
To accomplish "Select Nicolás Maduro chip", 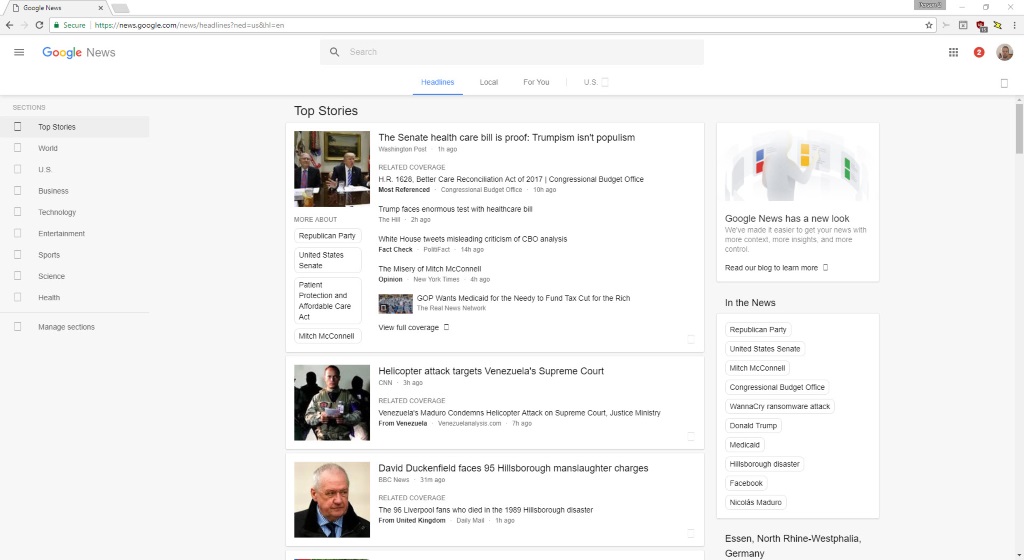I will [756, 503].
